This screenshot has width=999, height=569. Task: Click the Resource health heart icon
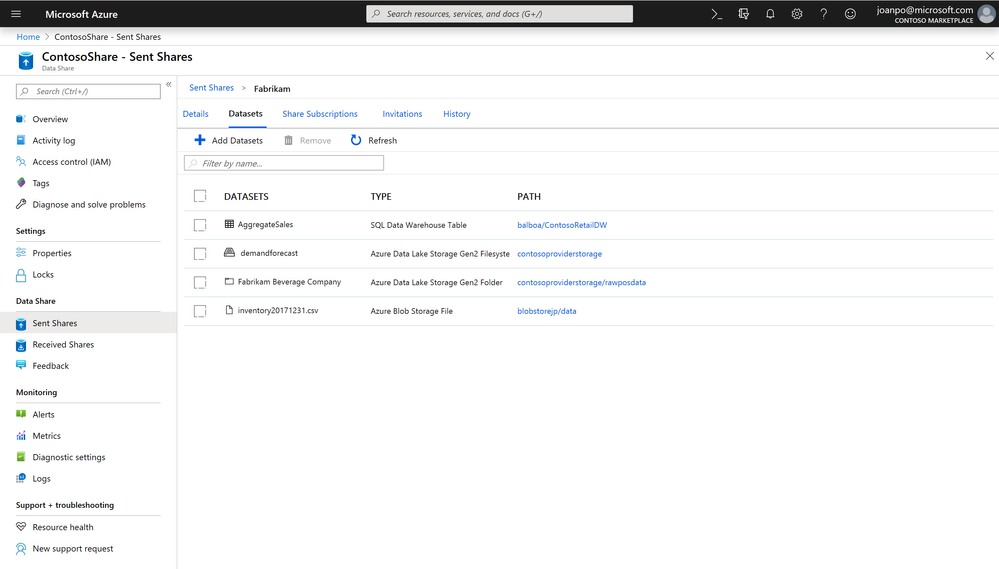coord(21,527)
